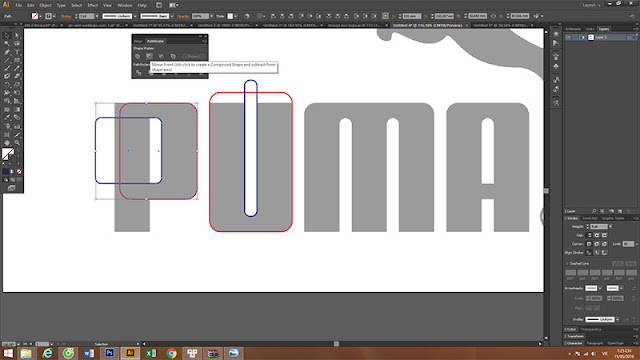This screenshot has height=360, width=640.
Task: Select the Magic Wand tool
Action: 7,43
